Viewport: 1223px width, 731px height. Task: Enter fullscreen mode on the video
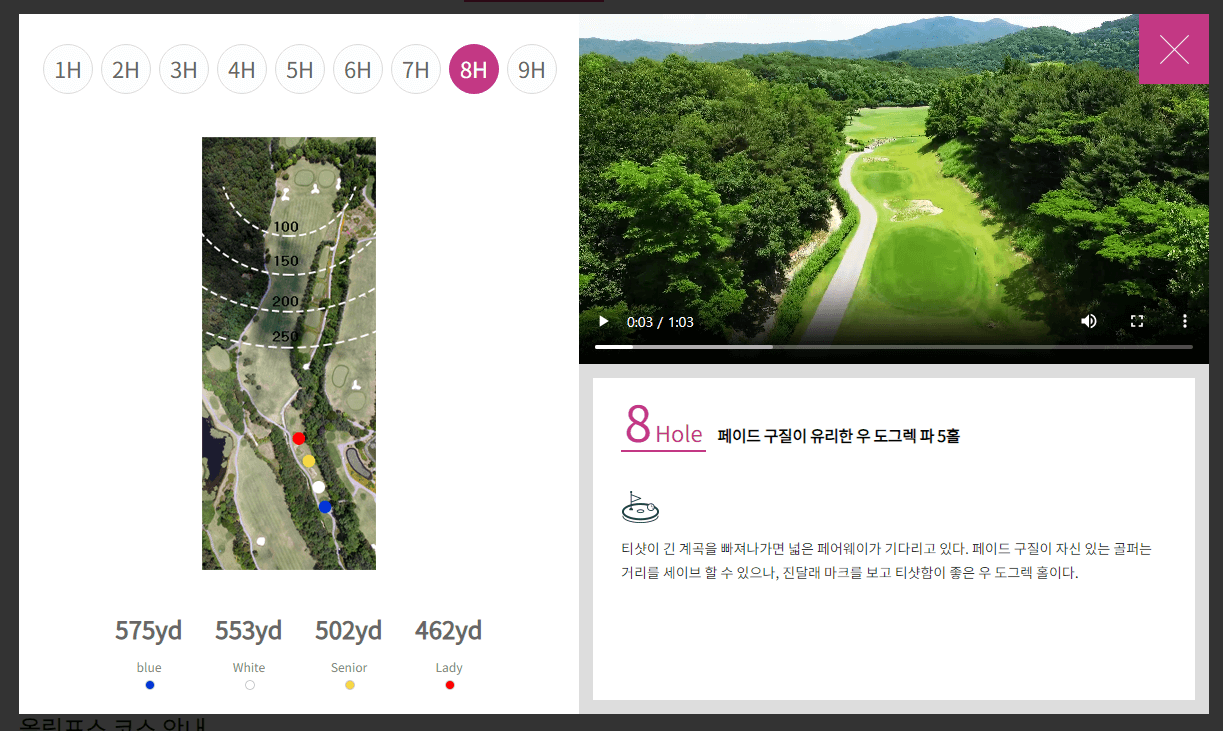[x=1137, y=321]
